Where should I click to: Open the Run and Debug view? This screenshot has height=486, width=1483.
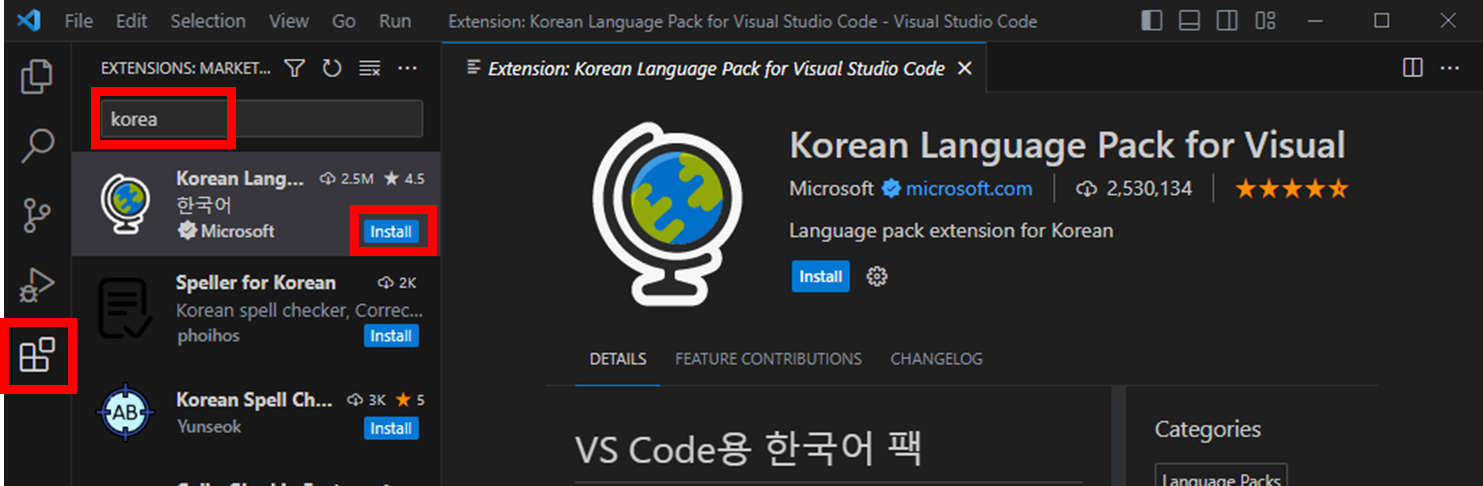[37, 285]
